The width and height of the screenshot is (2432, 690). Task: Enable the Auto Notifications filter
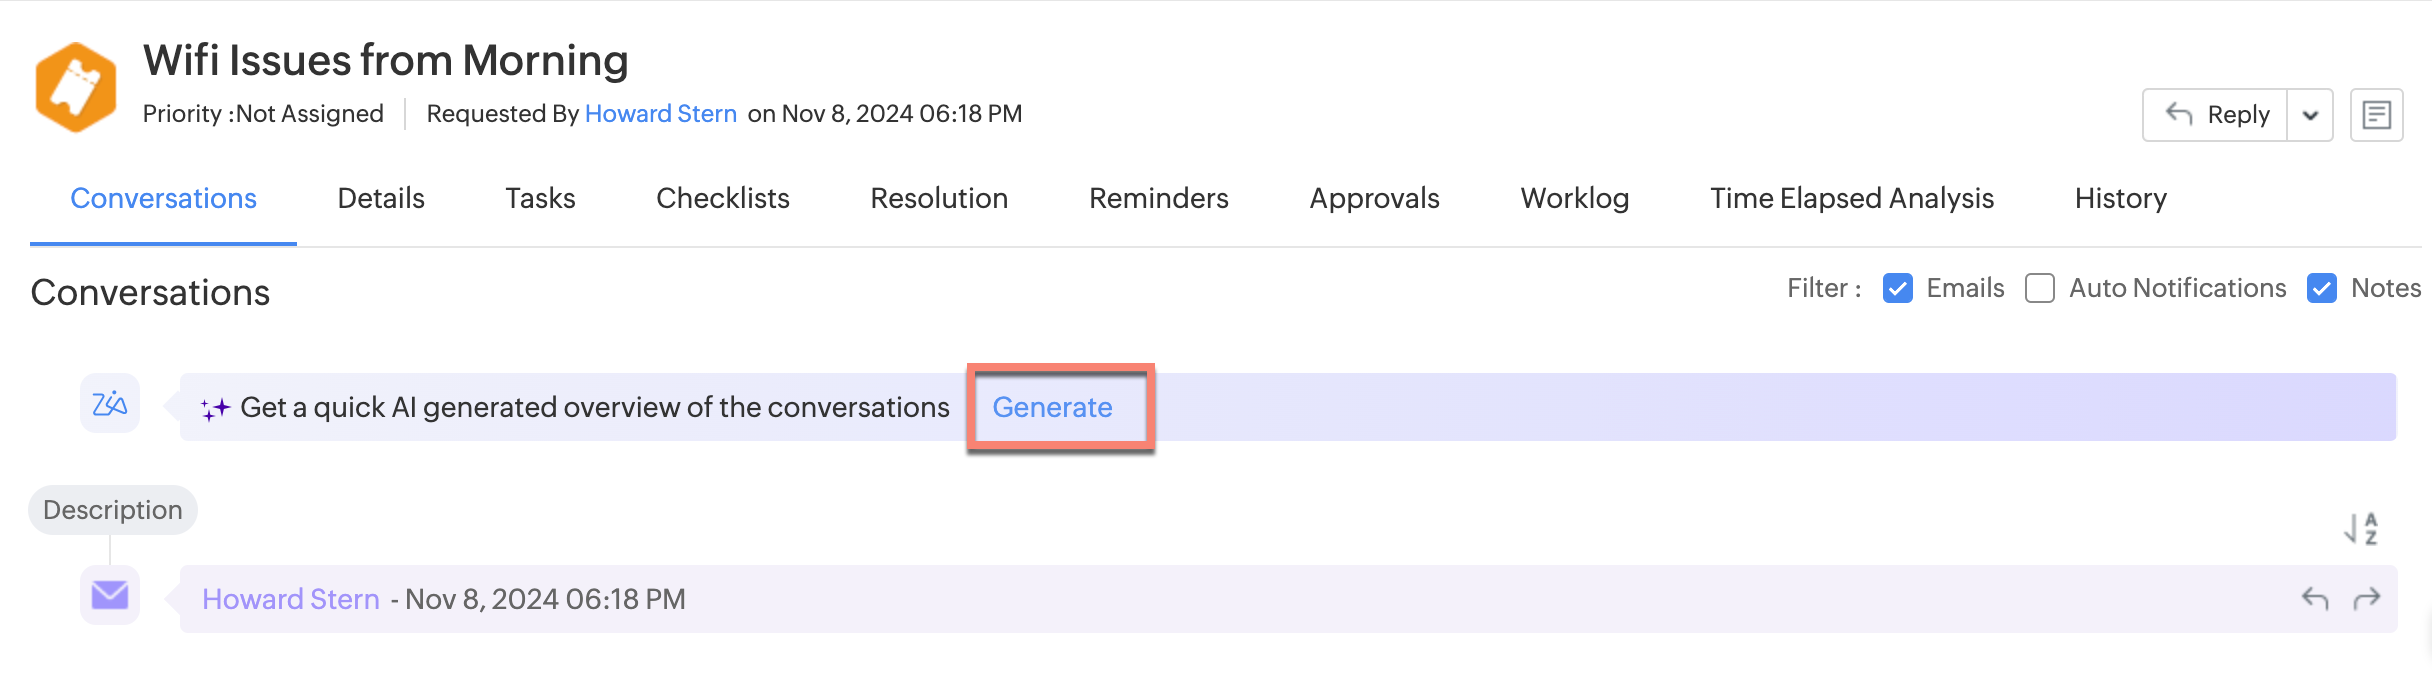[2039, 288]
